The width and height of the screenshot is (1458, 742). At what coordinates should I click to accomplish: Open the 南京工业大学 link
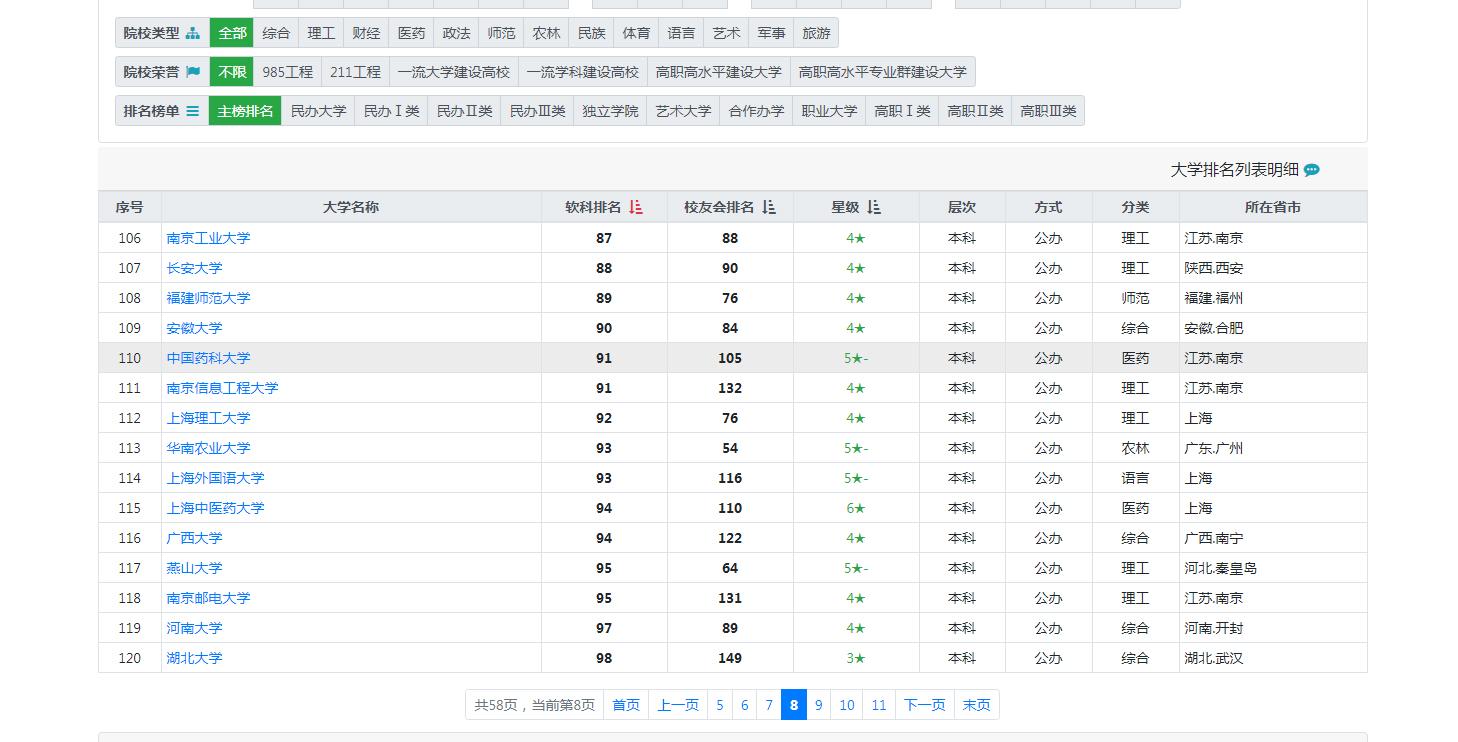point(208,238)
